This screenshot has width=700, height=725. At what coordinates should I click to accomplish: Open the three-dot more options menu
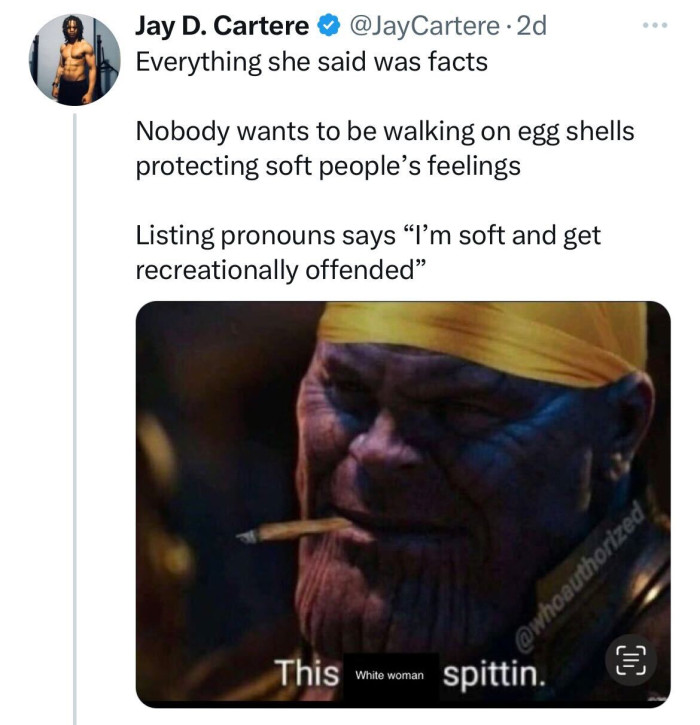coord(655,25)
